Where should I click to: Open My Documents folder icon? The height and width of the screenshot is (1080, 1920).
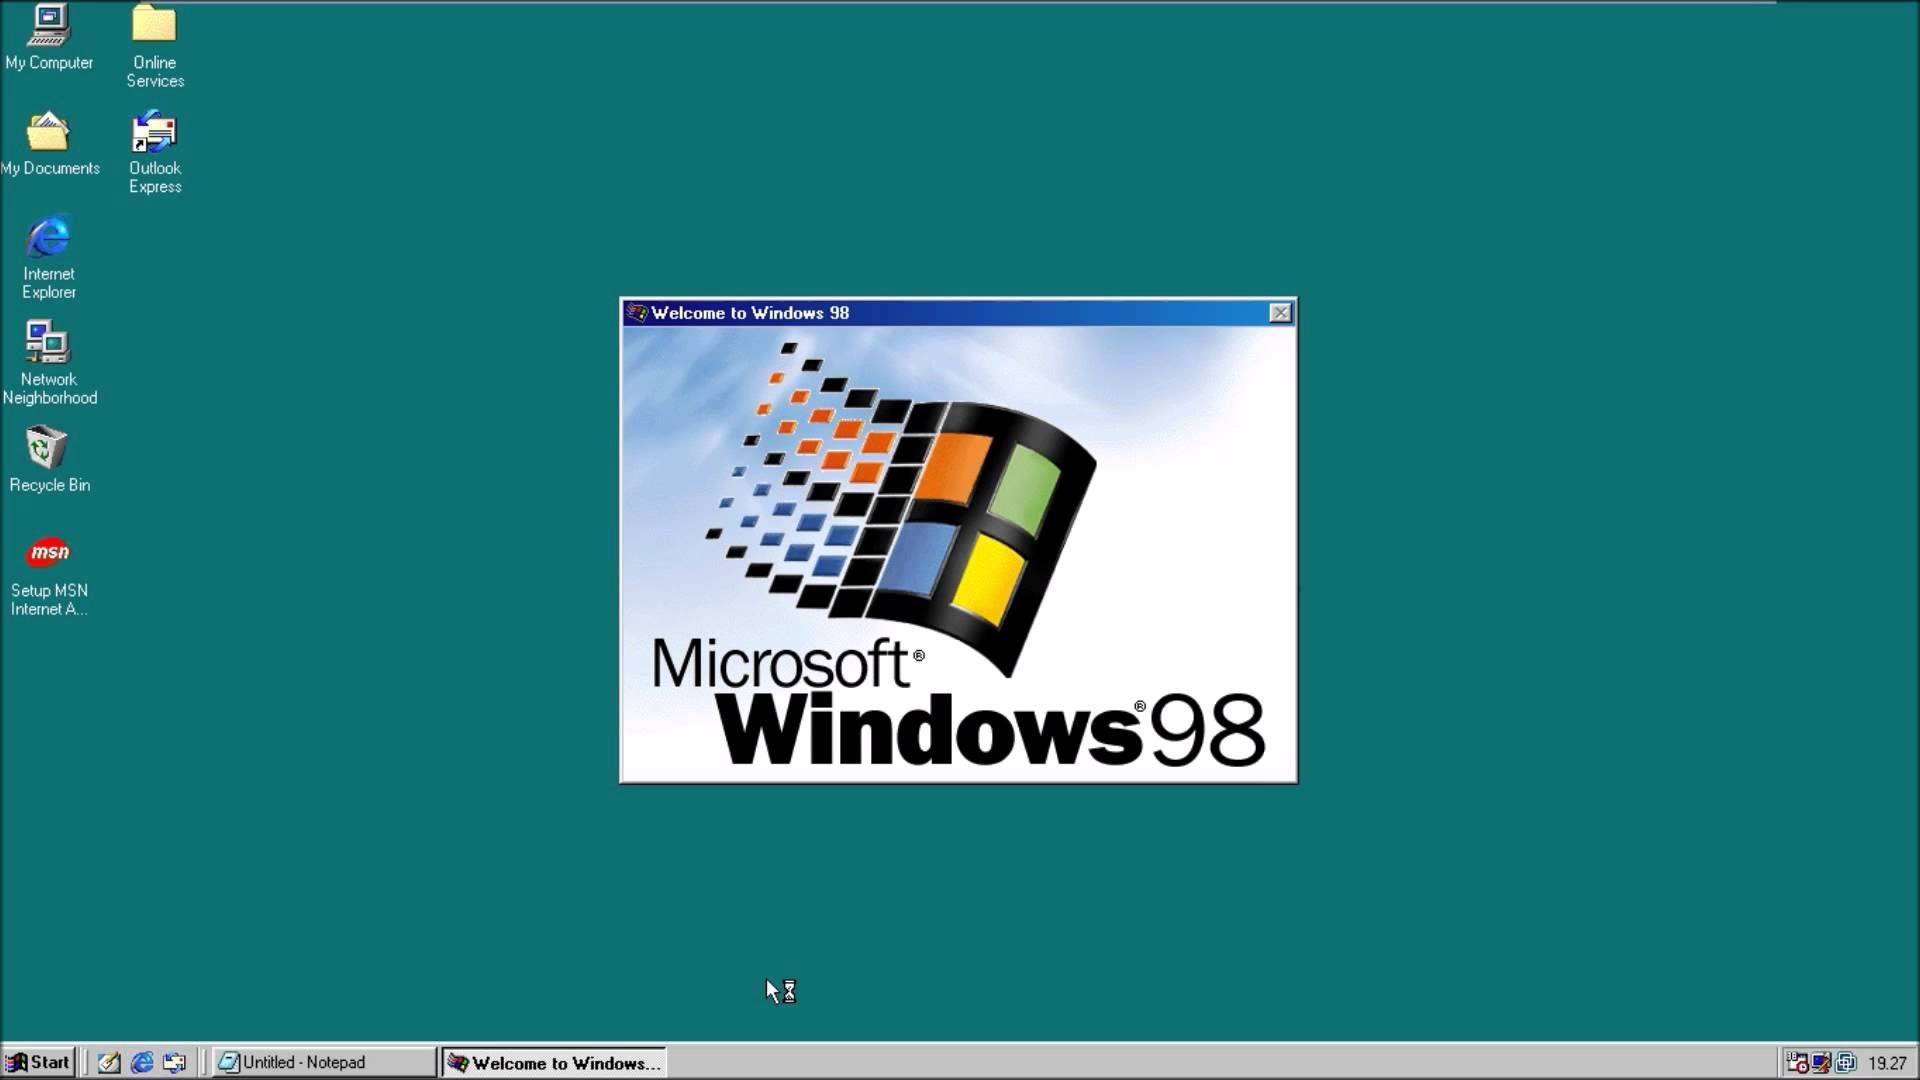pos(47,131)
